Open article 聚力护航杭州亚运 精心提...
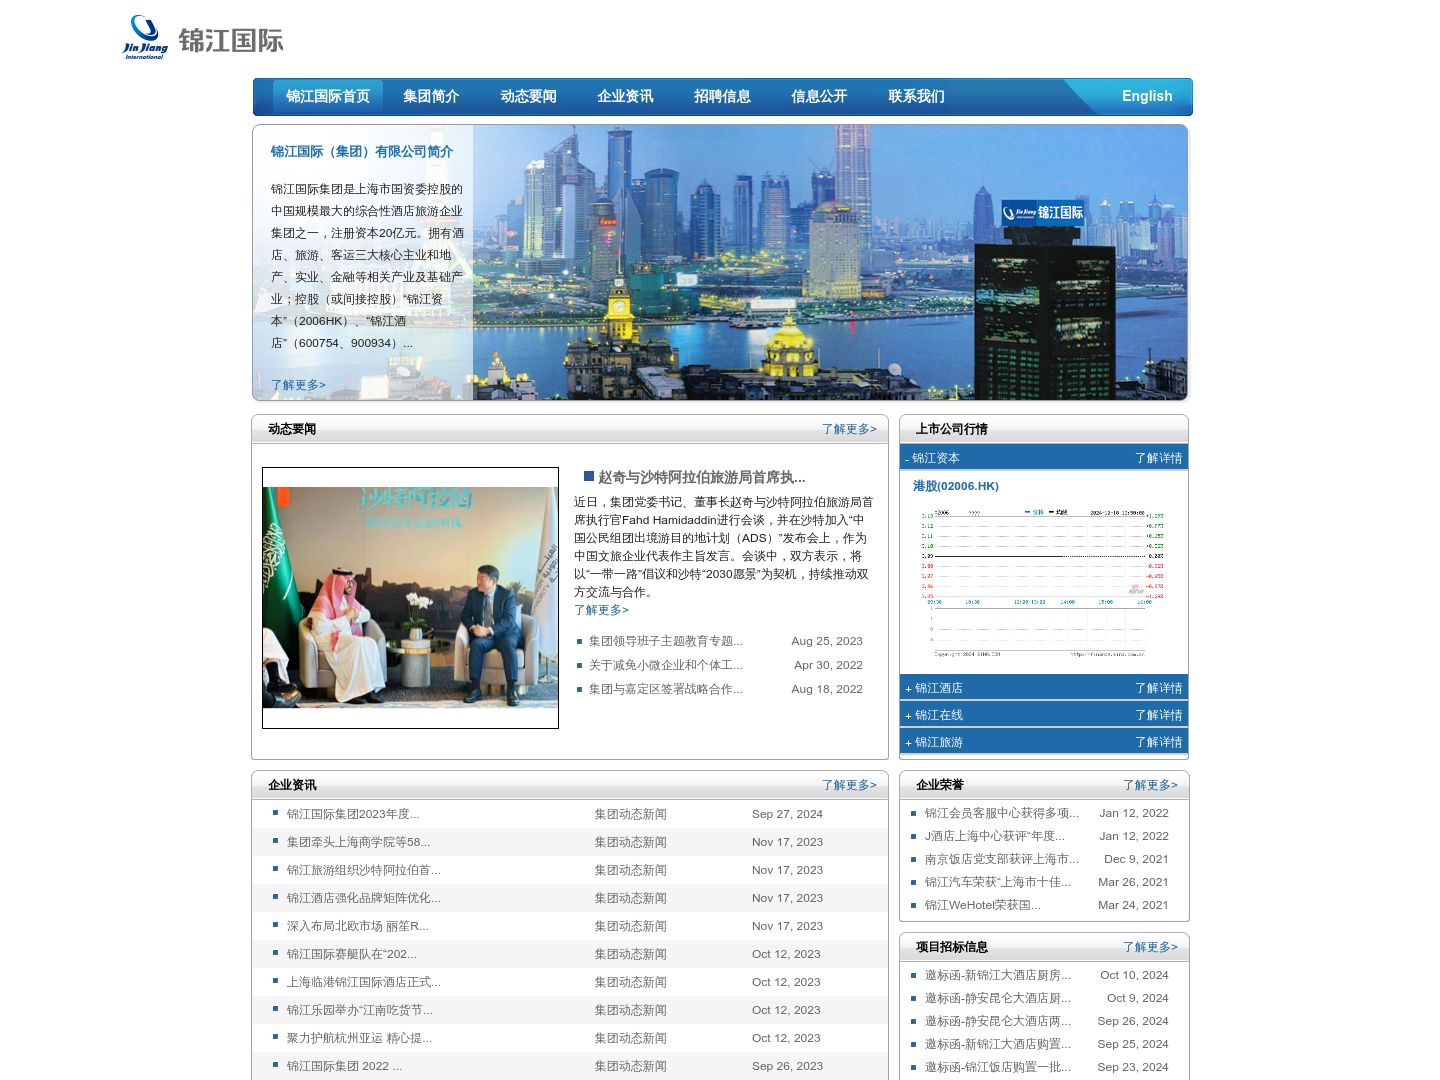The width and height of the screenshot is (1440, 1080). pyautogui.click(x=359, y=1038)
